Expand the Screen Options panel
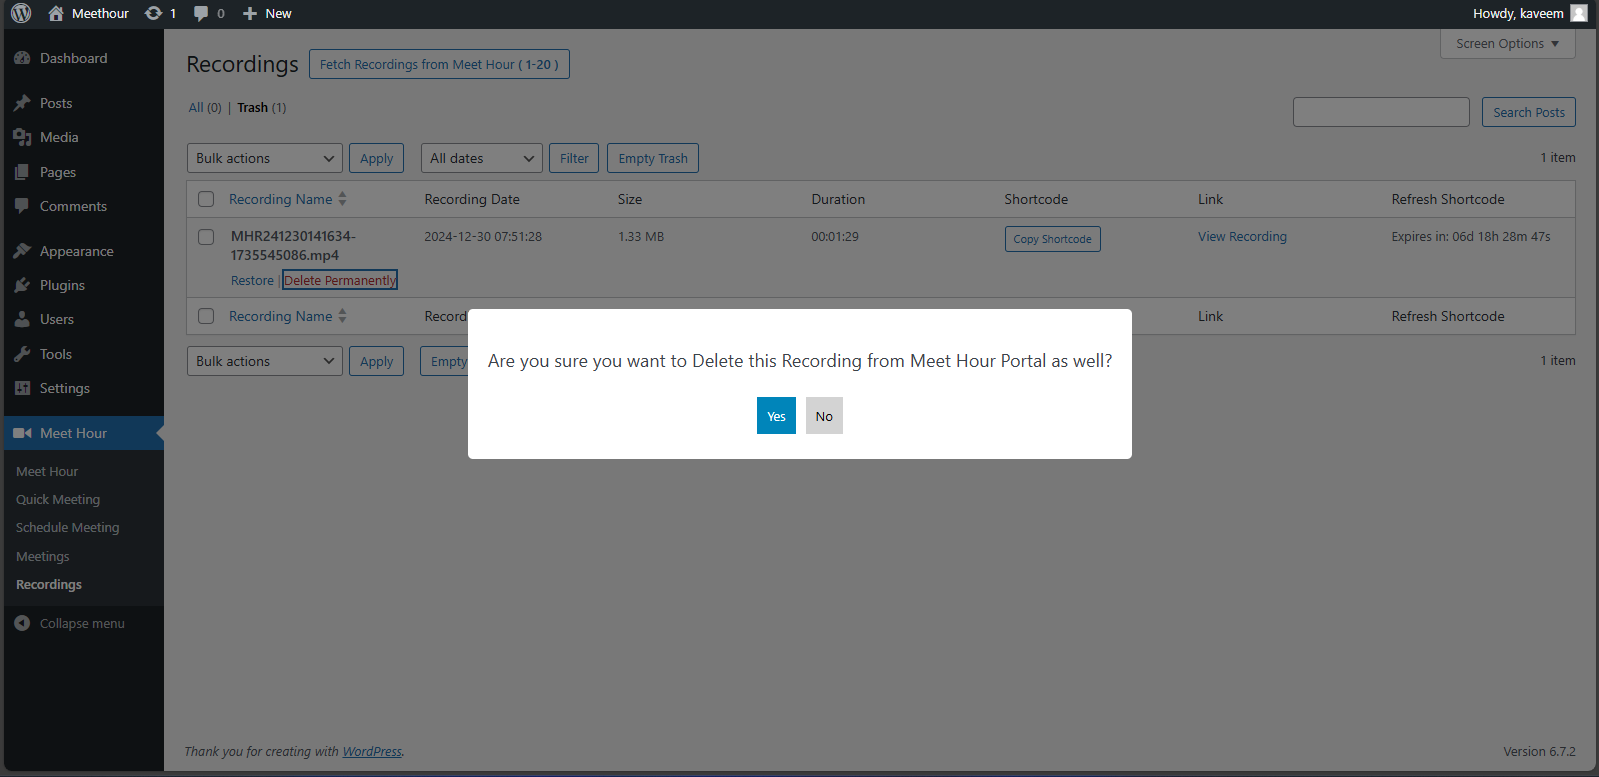Image resolution: width=1599 pixels, height=777 pixels. click(x=1507, y=44)
